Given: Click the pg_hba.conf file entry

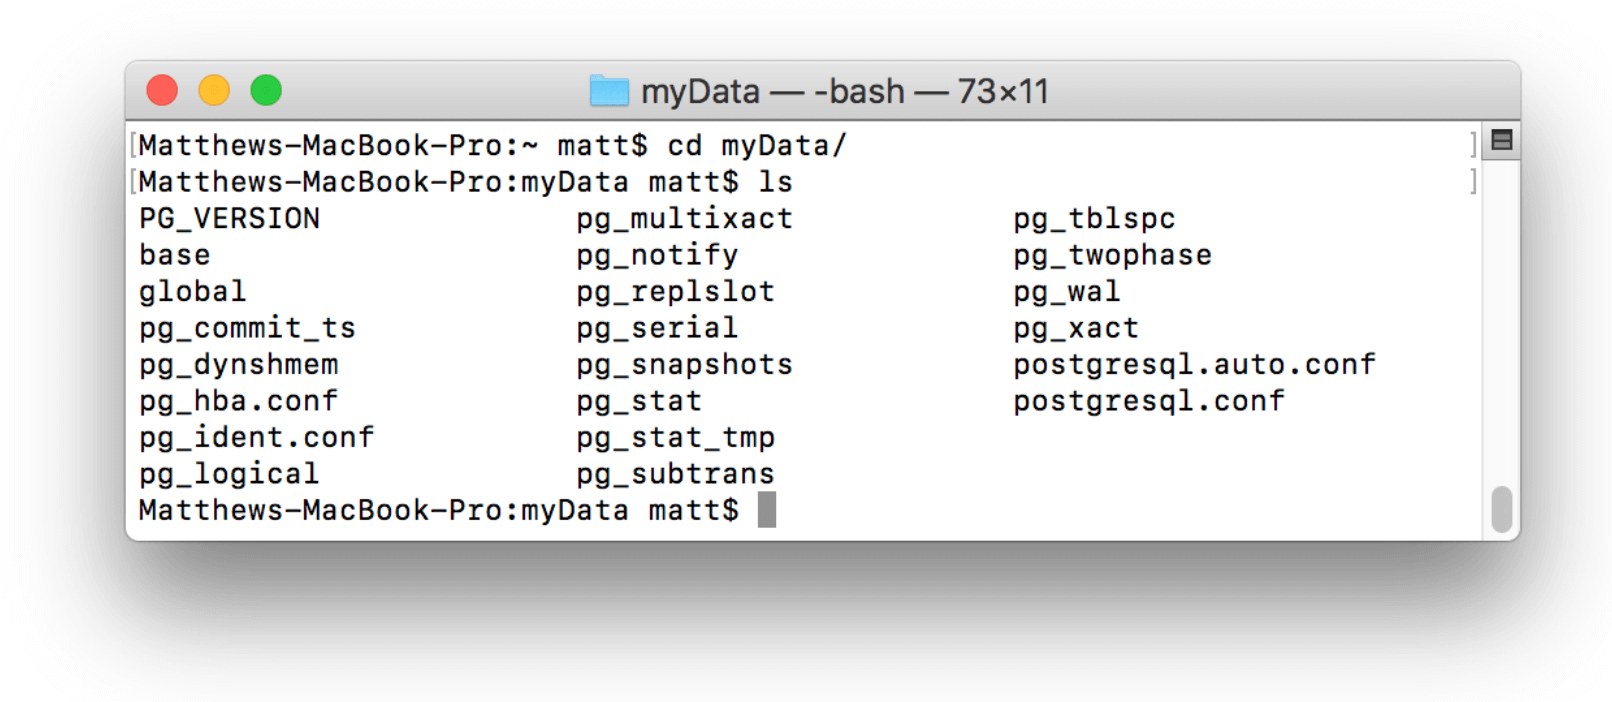Looking at the screenshot, I should point(236,400).
